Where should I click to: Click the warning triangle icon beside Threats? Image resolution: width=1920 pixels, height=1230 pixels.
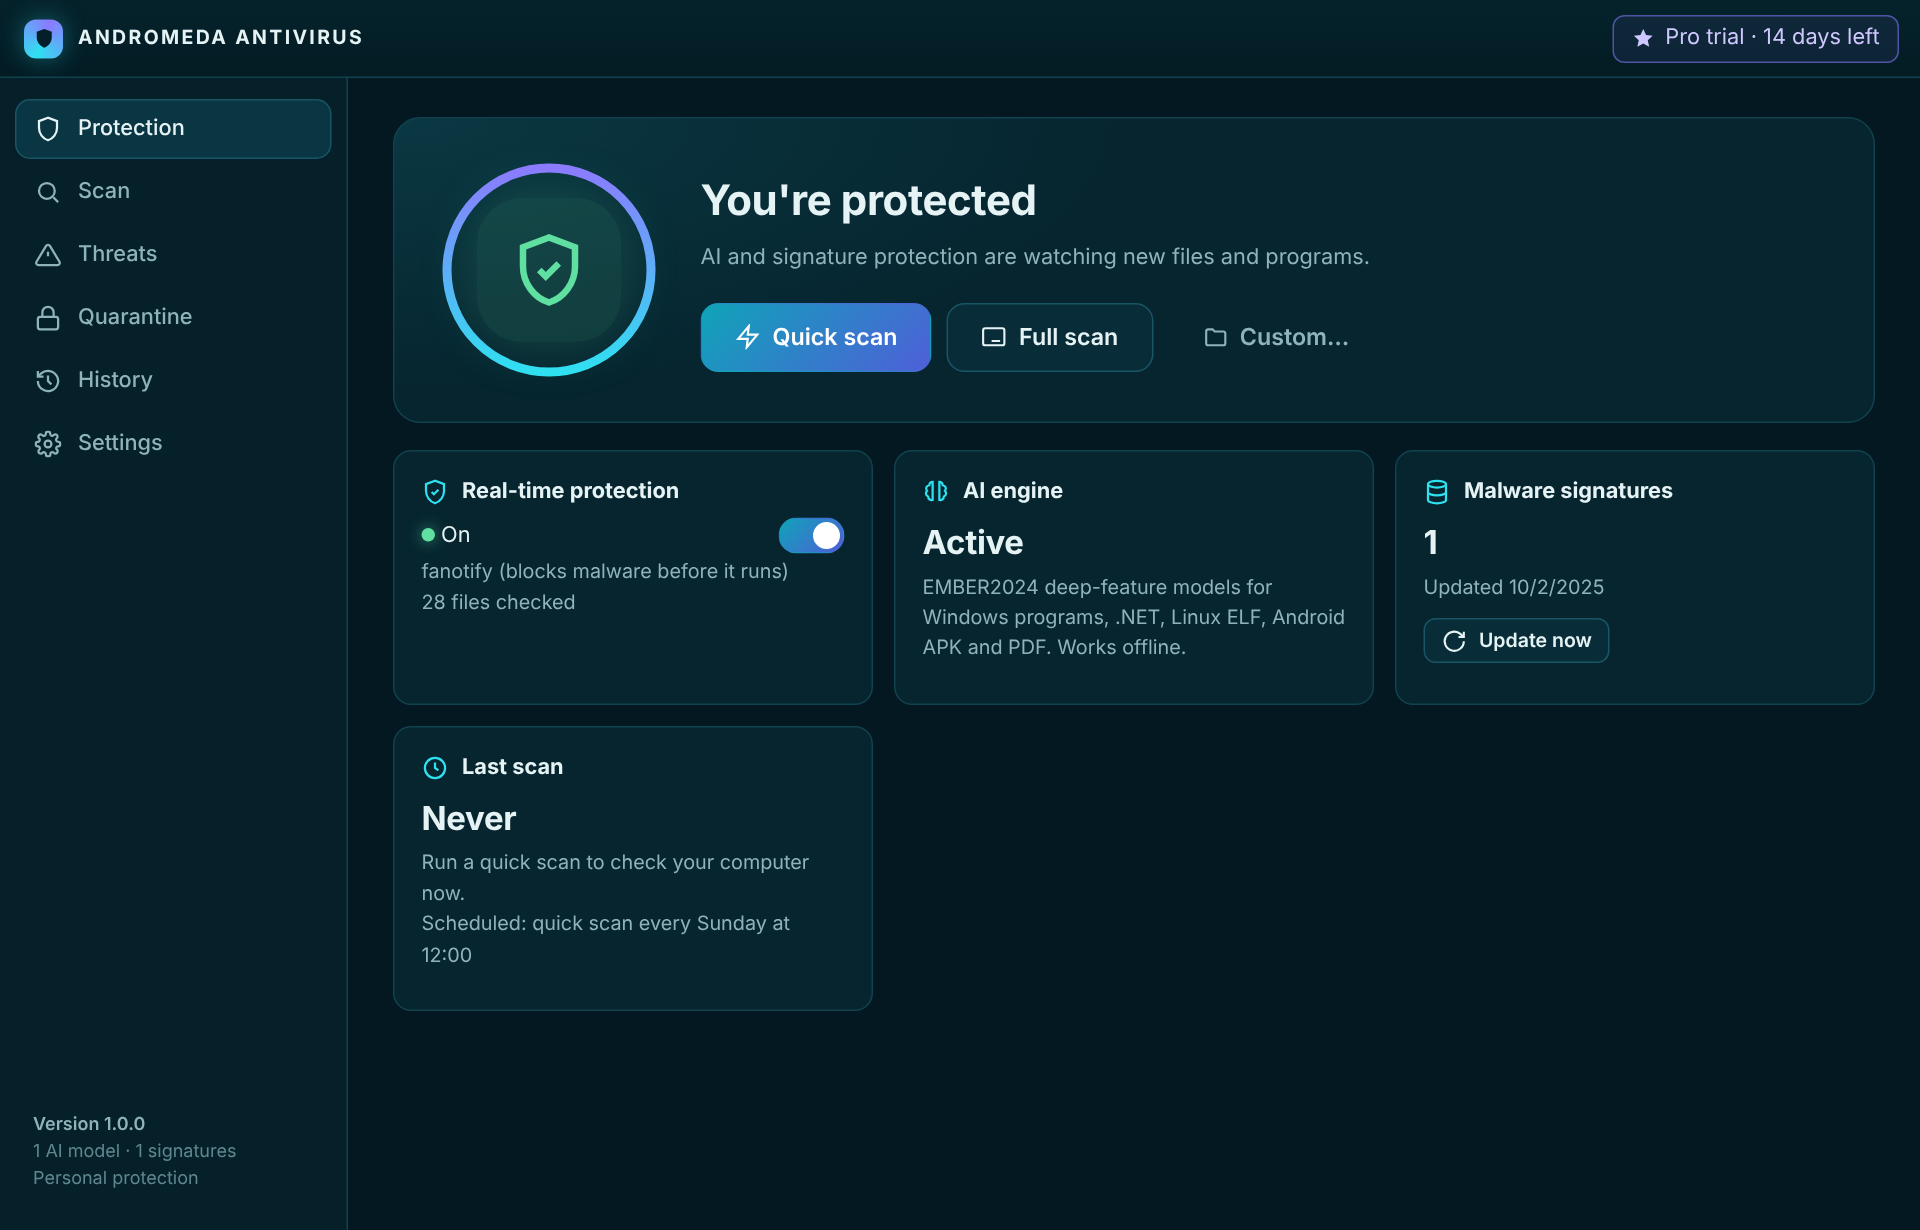pyautogui.click(x=48, y=254)
